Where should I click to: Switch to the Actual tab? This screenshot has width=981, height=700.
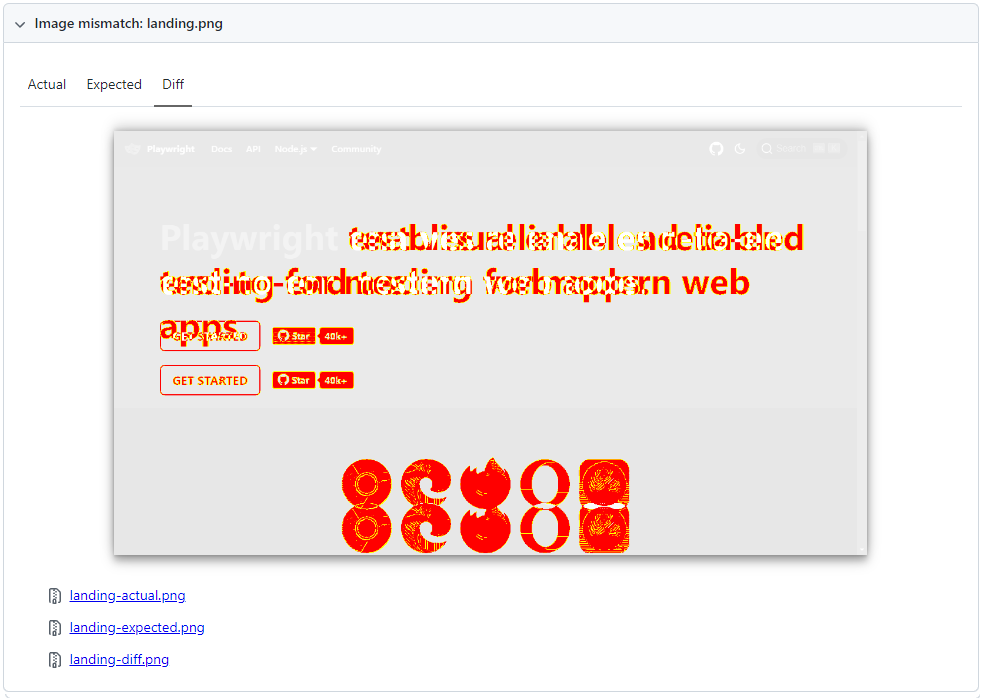(x=47, y=84)
